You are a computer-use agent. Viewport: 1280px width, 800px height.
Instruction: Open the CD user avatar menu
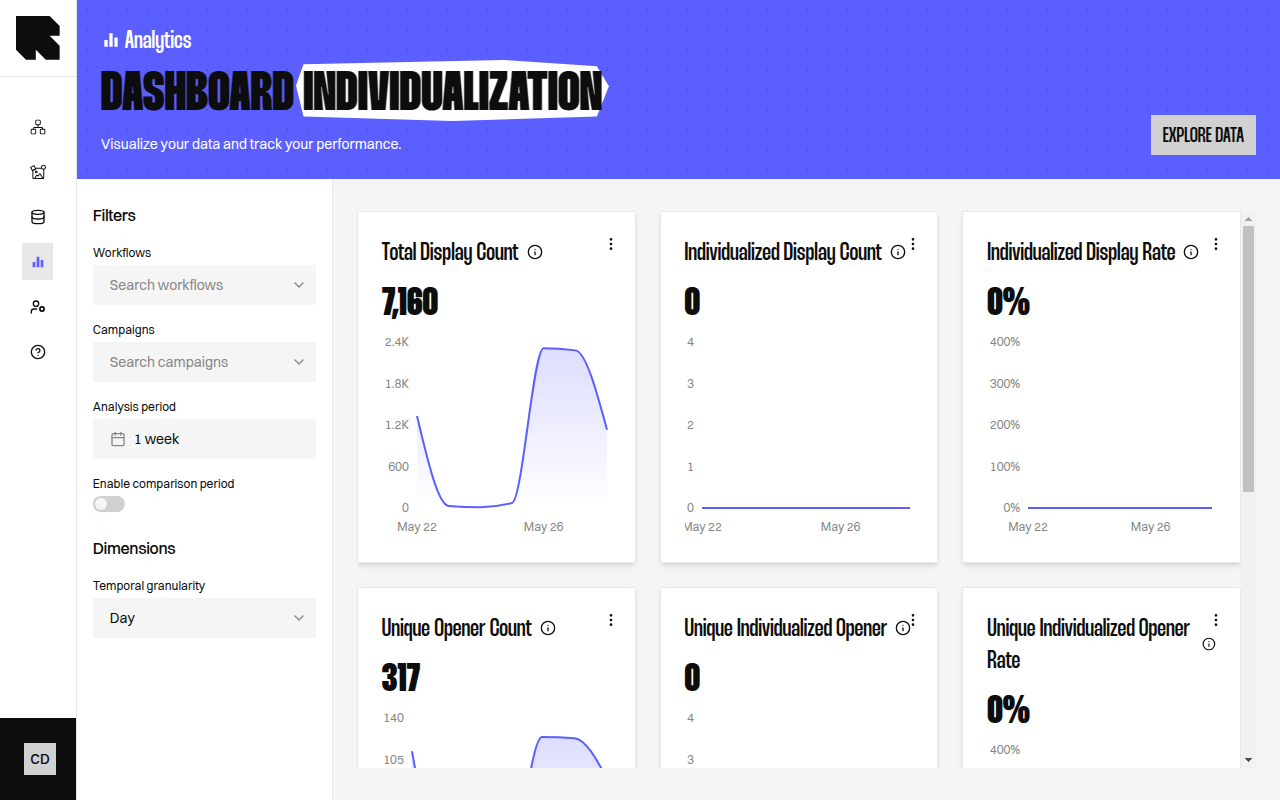click(x=40, y=759)
